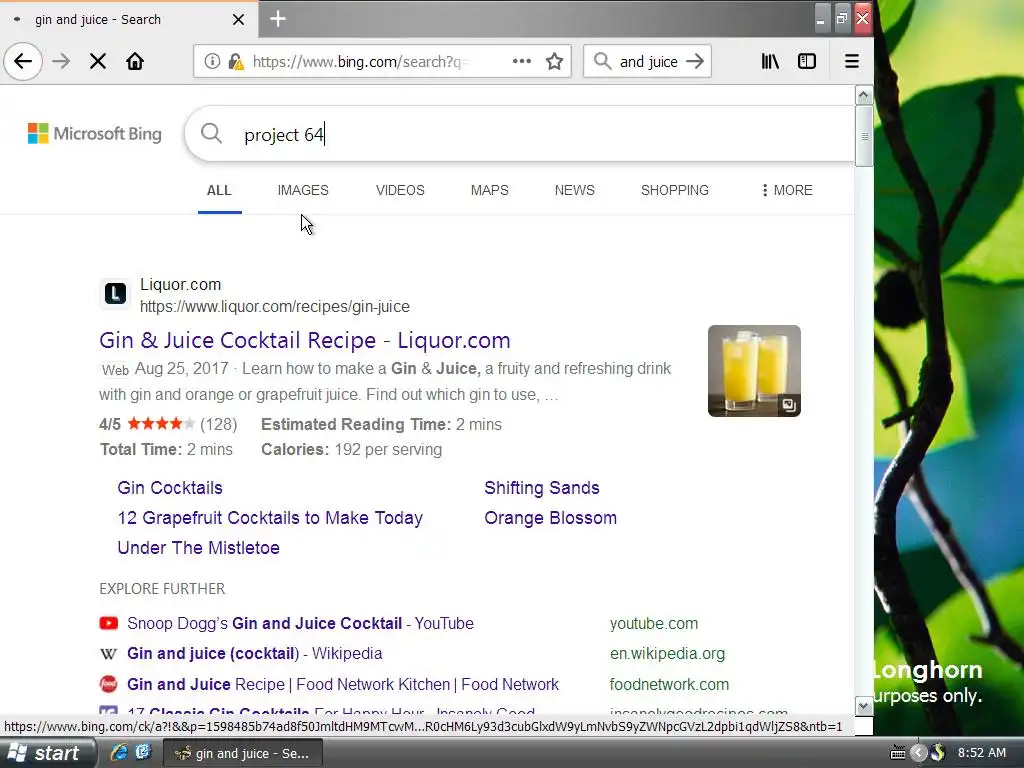The image size is (1024, 768).
Task: Click the liquor.com recipes URL
Action: tap(275, 307)
